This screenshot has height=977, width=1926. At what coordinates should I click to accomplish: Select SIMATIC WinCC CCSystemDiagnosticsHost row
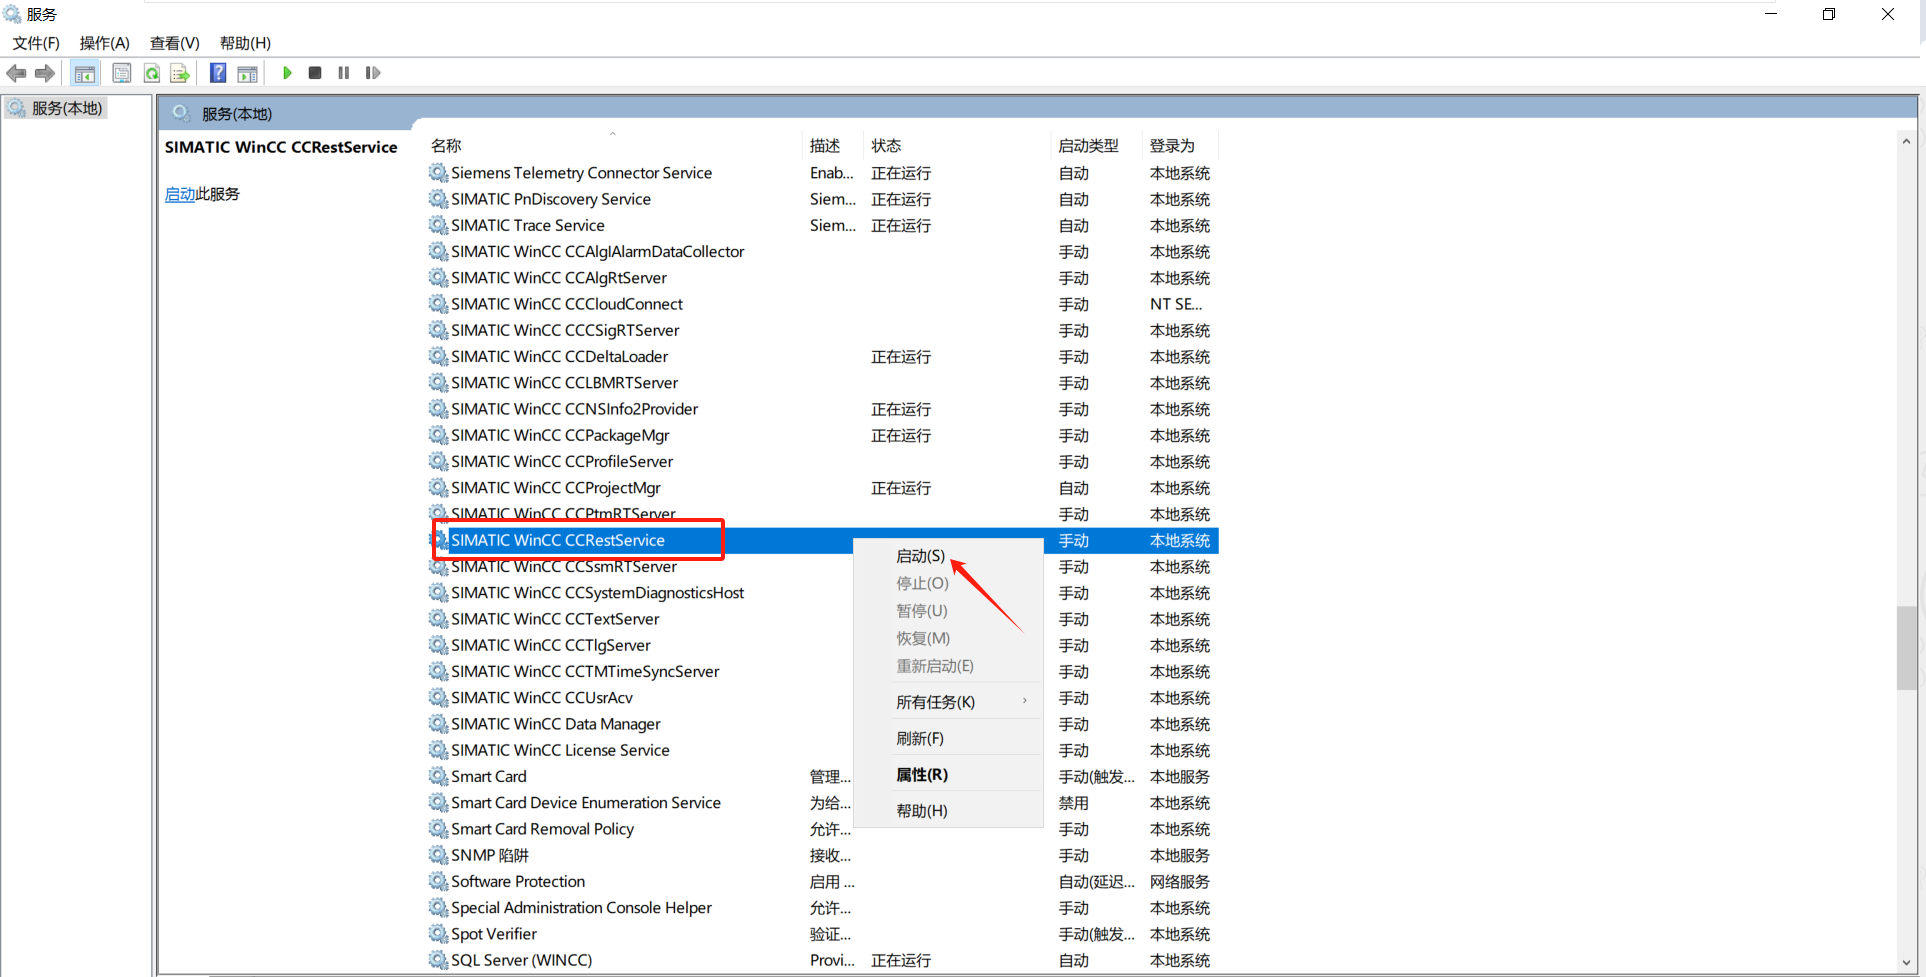click(x=823, y=593)
